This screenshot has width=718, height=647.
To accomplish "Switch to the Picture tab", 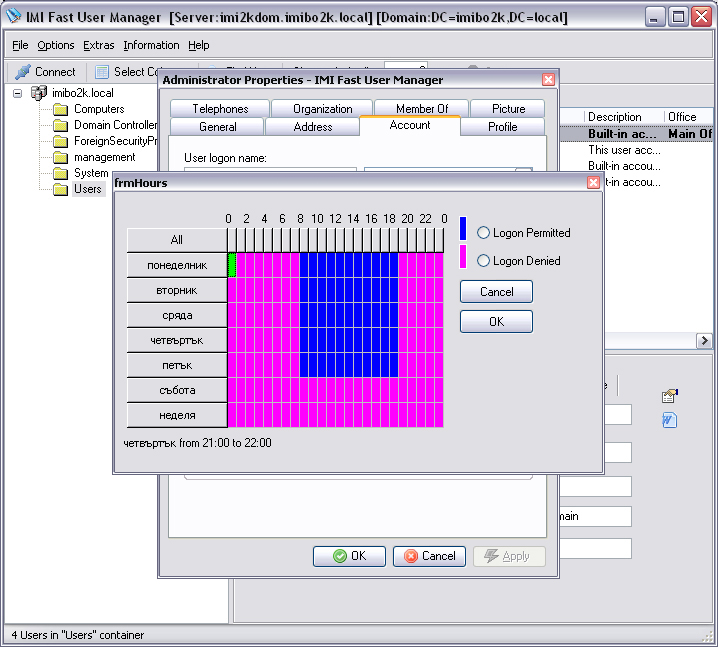I will click(x=508, y=109).
